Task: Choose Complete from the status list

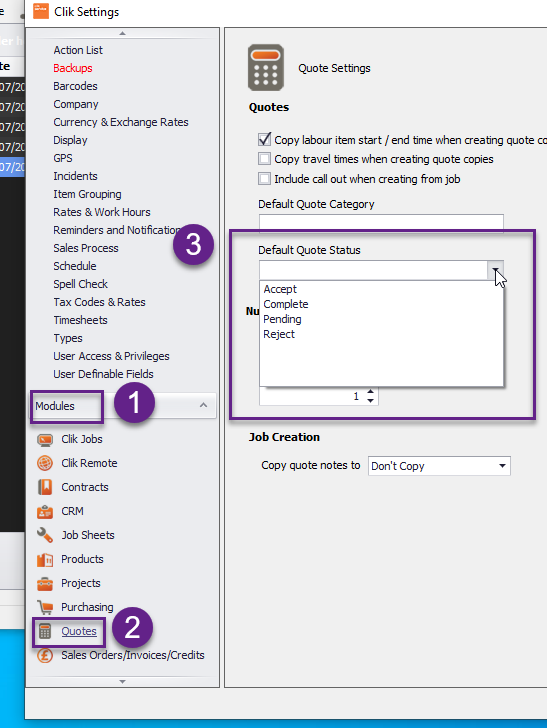Action: pyautogui.click(x=286, y=304)
